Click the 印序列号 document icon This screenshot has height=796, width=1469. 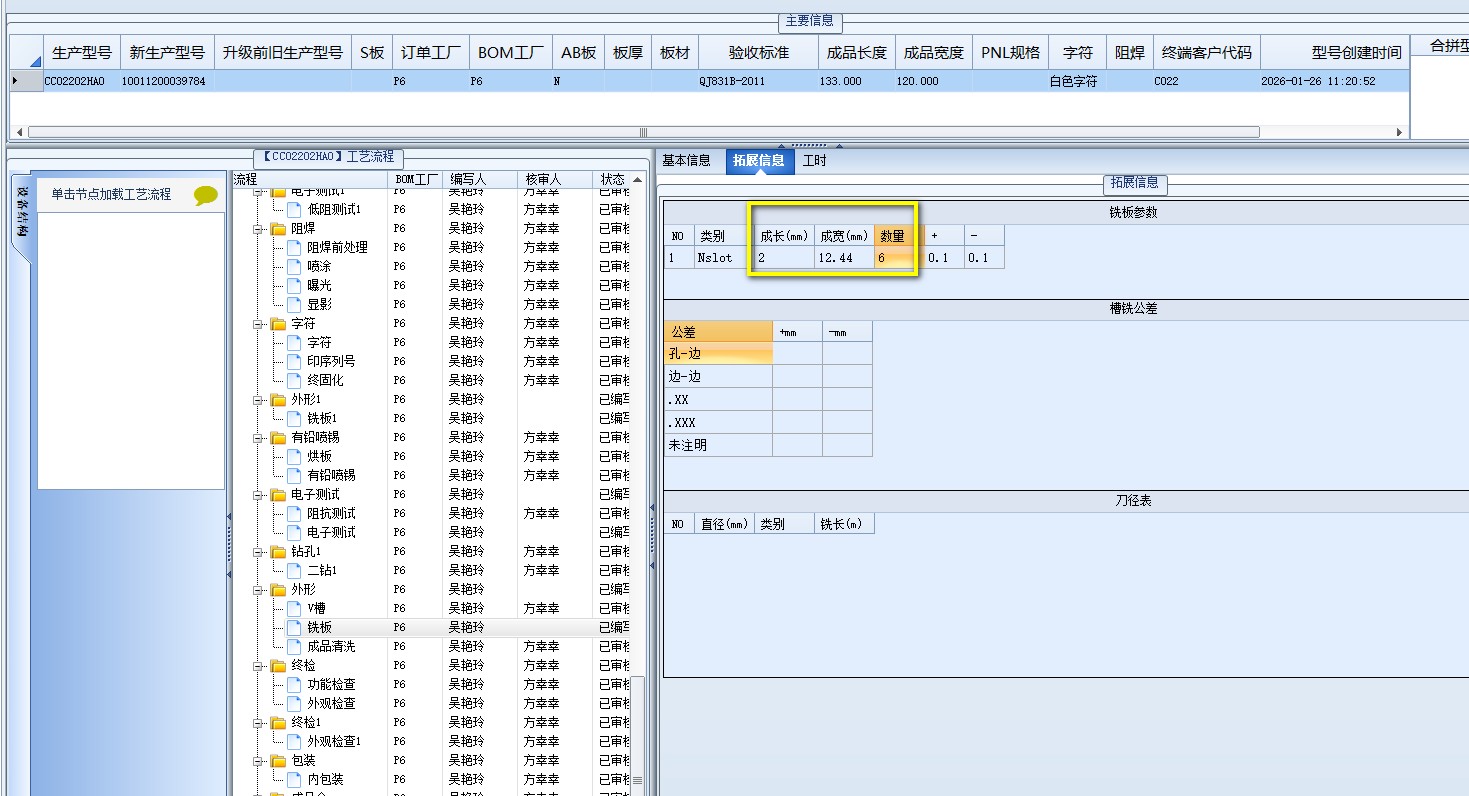(x=294, y=362)
